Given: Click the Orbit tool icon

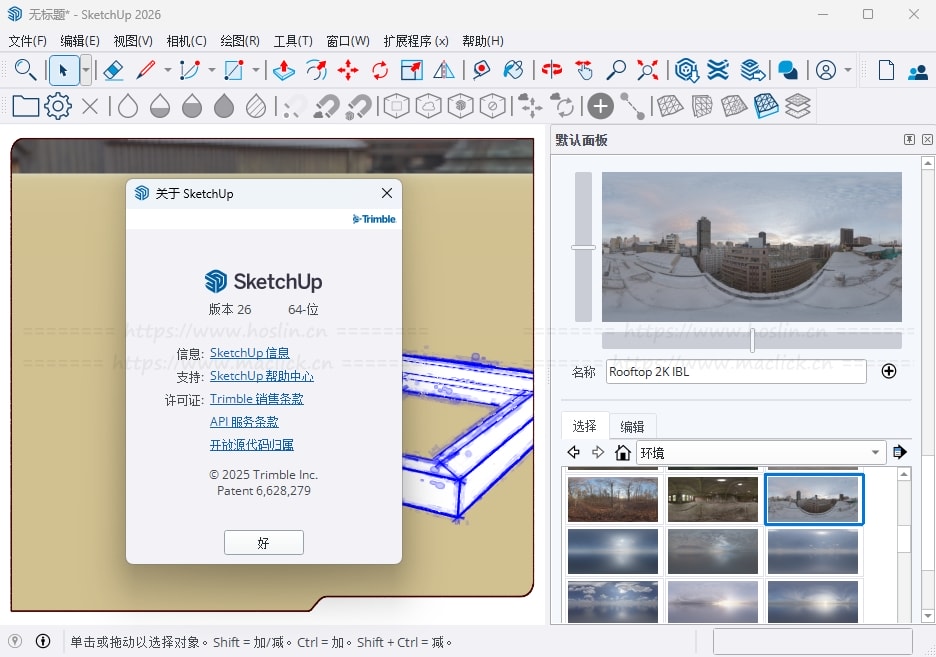Looking at the screenshot, I should [553, 70].
